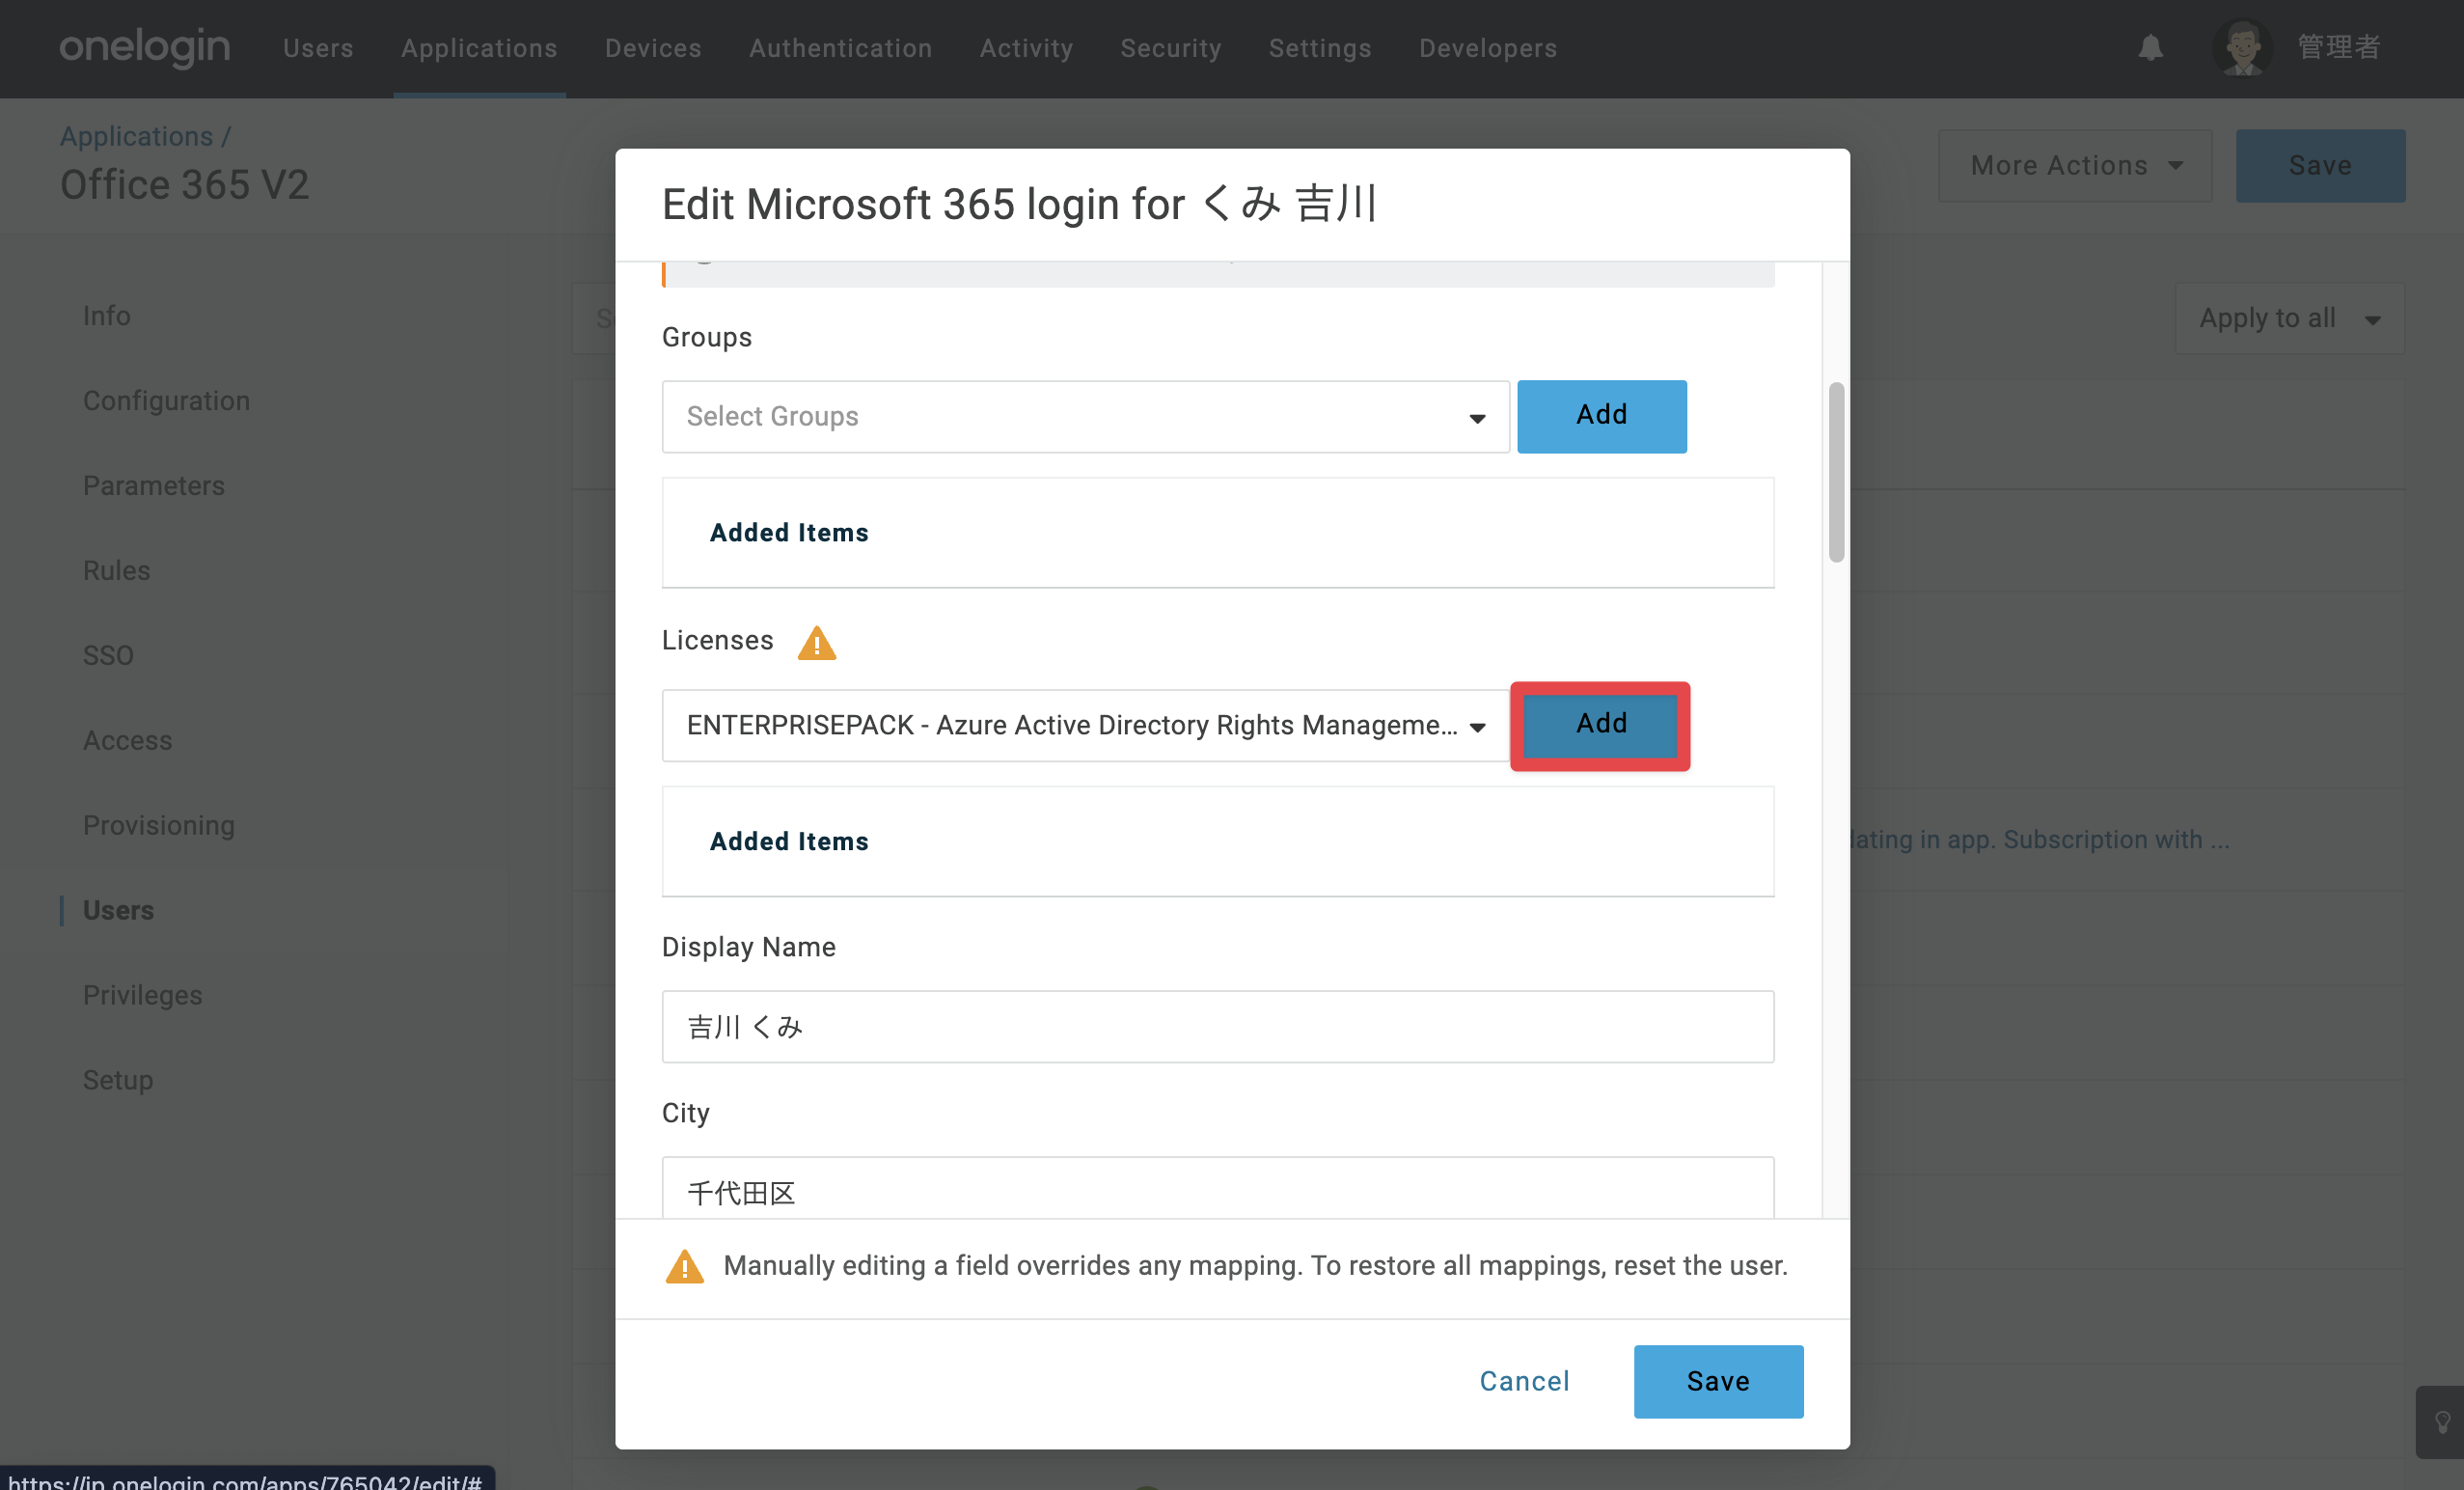The width and height of the screenshot is (2464, 1490).
Task: Open the notifications bell
Action: point(2150,47)
